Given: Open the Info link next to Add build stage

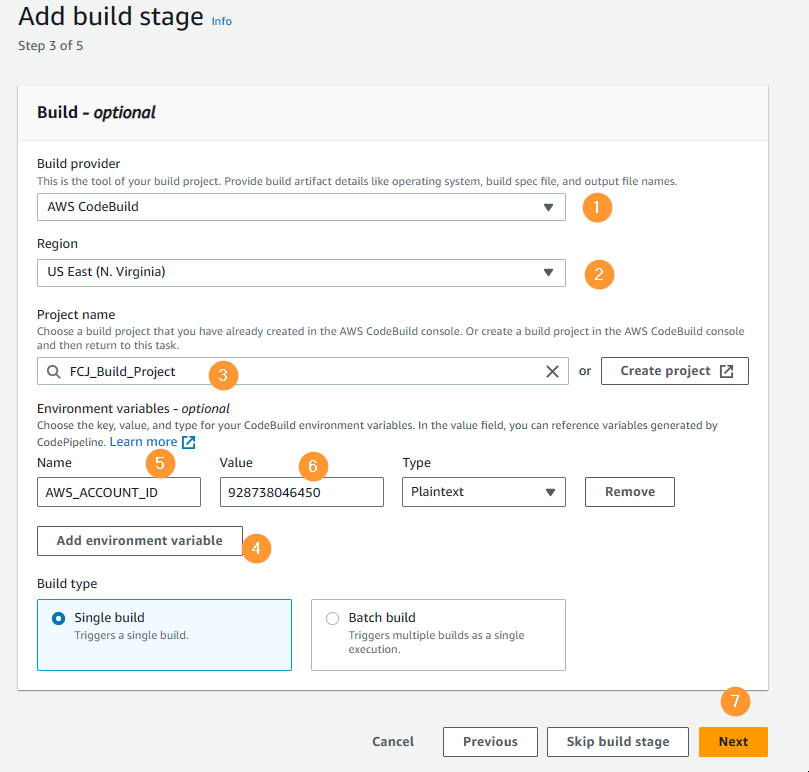Looking at the screenshot, I should point(221,21).
